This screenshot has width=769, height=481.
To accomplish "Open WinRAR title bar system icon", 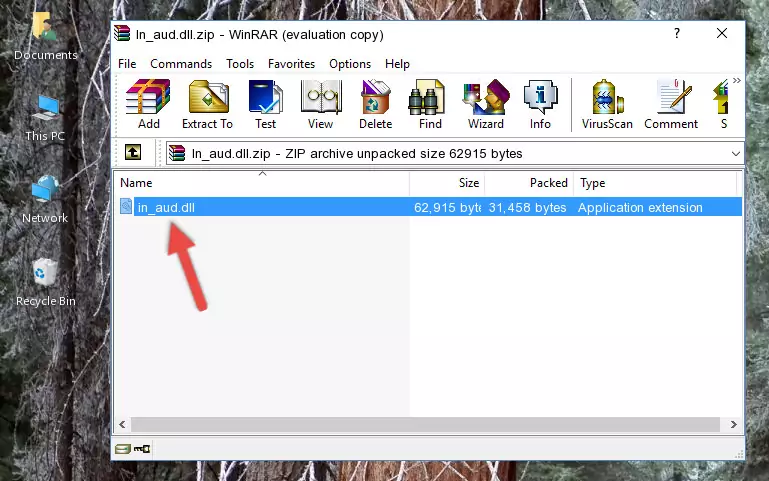I will point(122,33).
